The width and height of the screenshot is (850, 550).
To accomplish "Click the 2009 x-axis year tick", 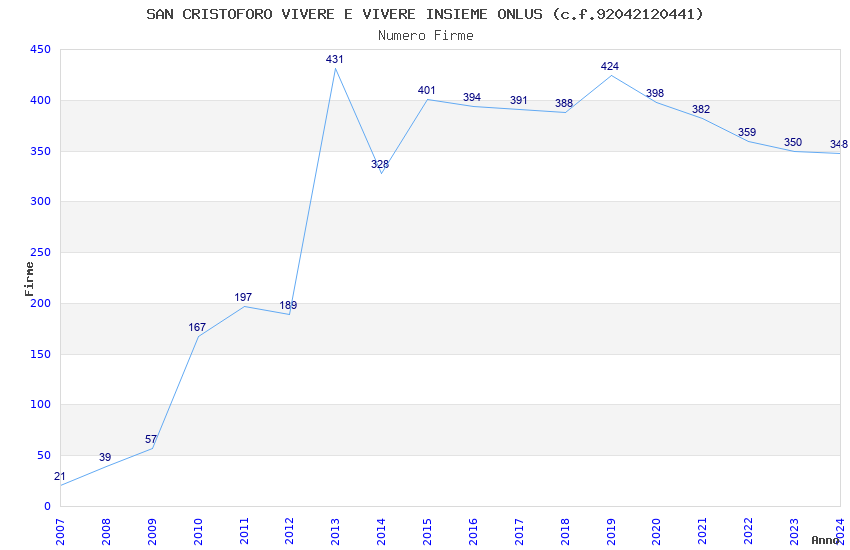I will coord(152,532).
